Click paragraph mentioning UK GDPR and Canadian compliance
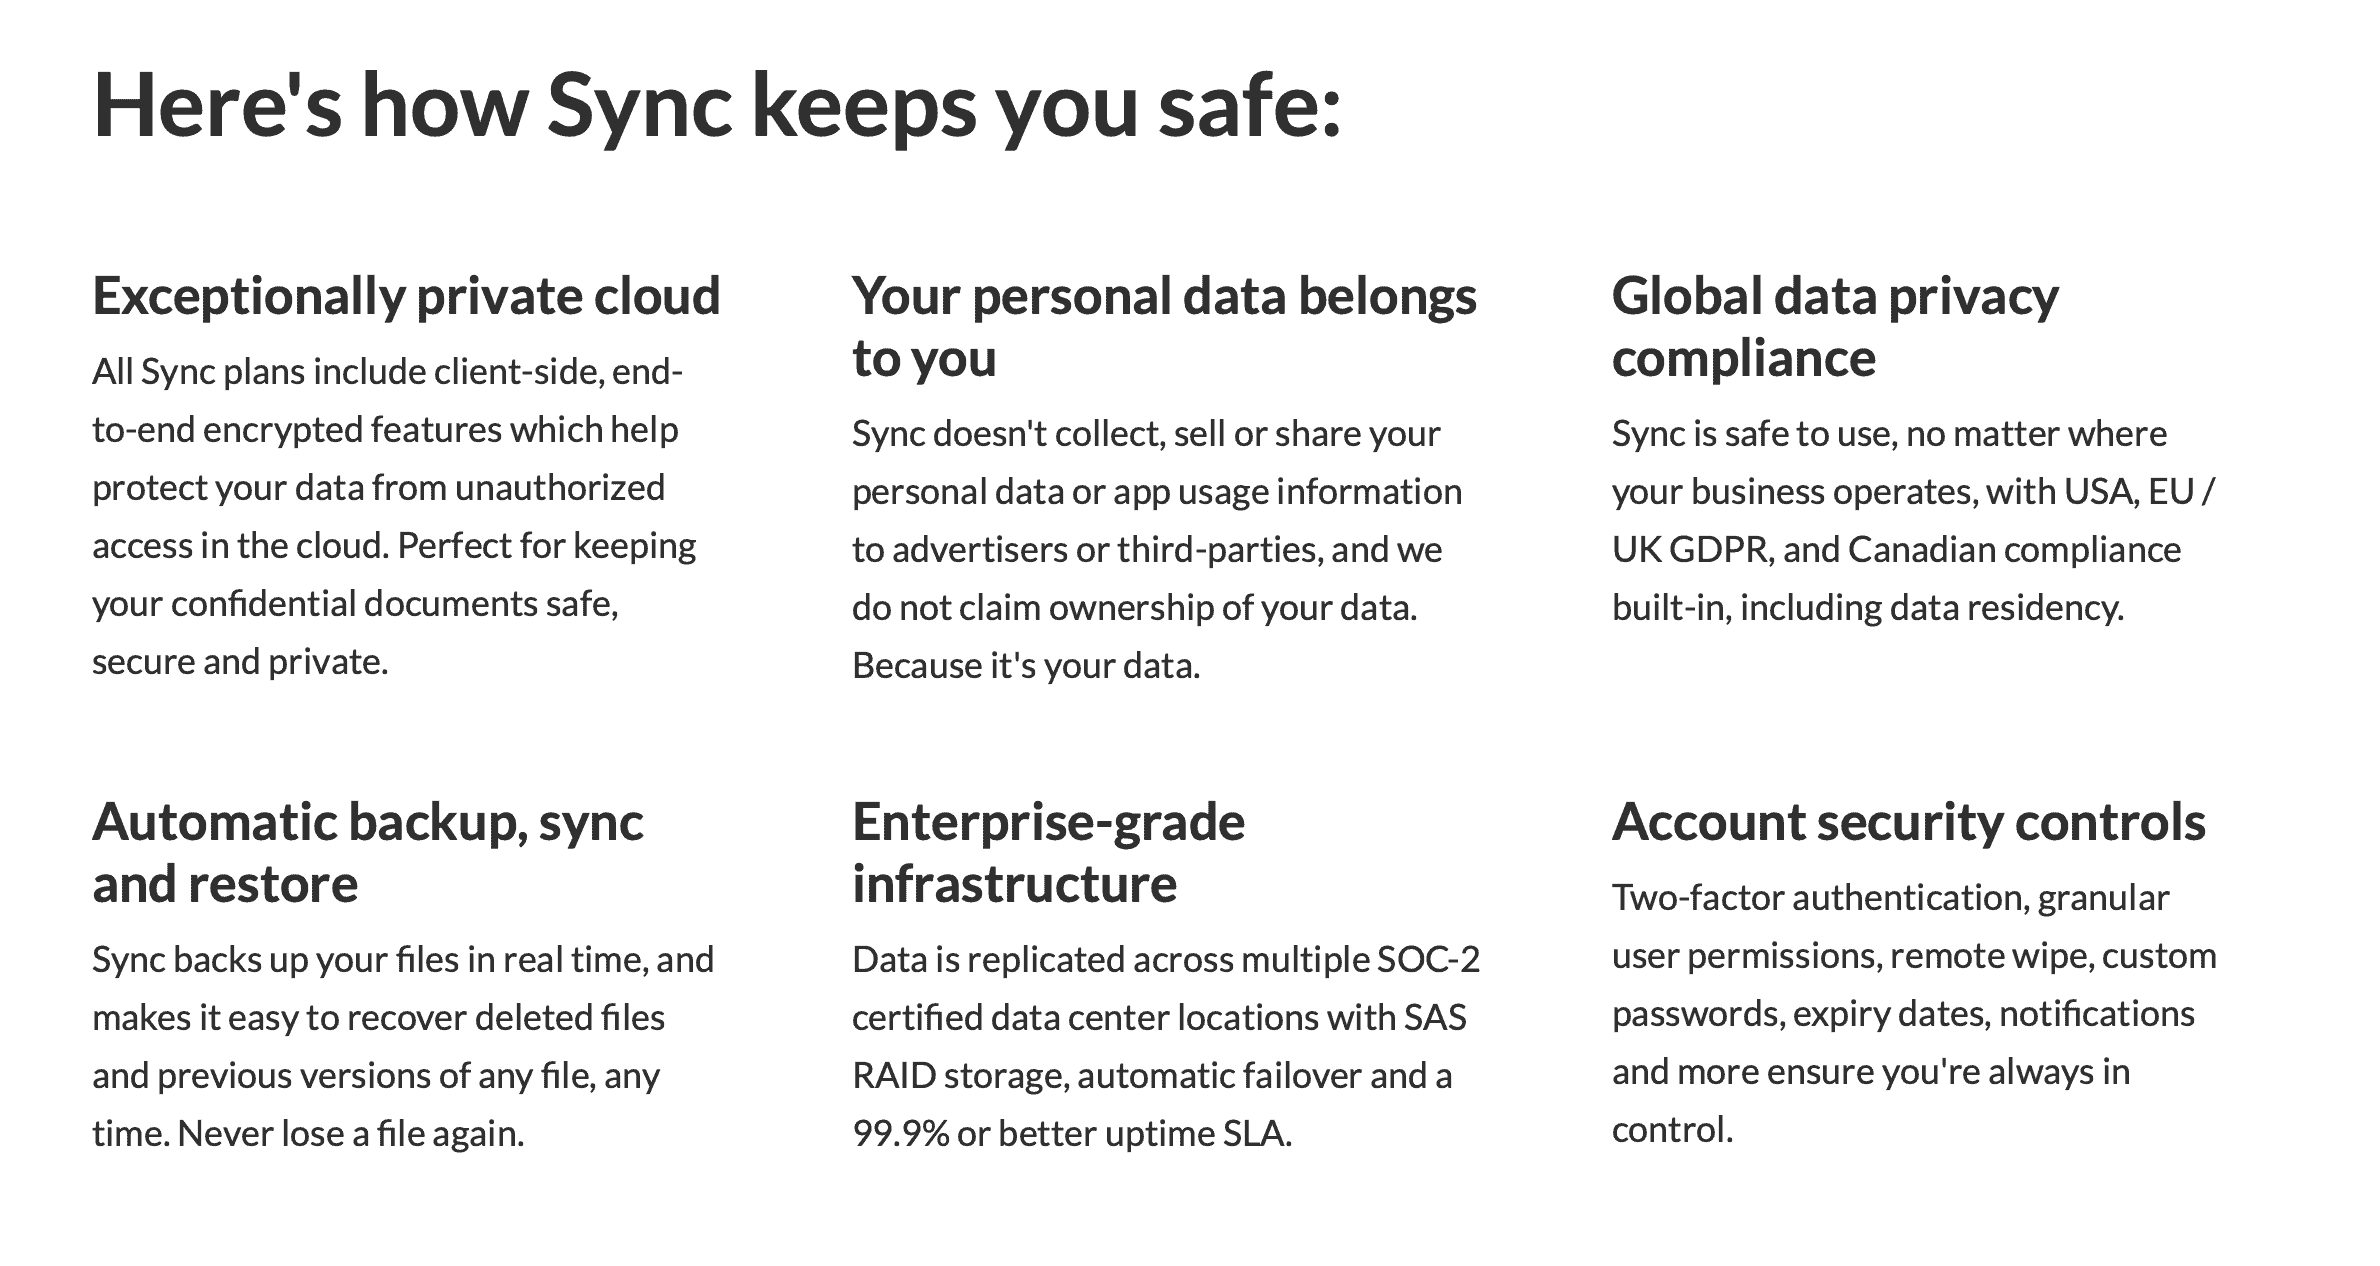 tap(1914, 521)
